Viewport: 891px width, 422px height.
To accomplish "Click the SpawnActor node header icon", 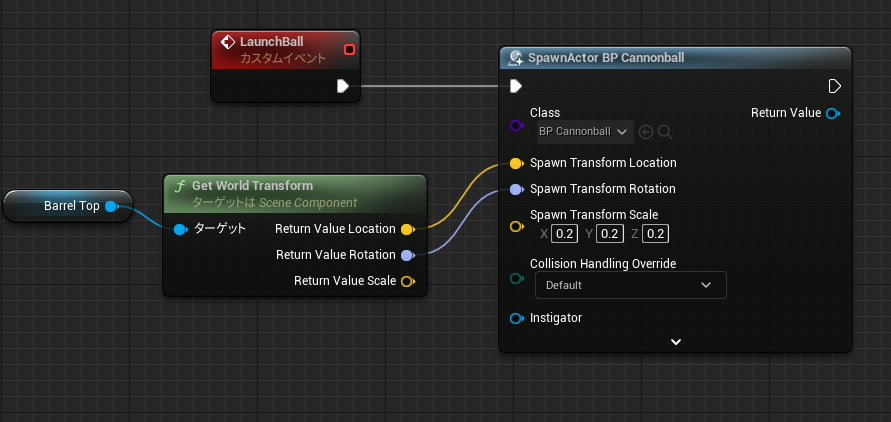I will (x=516, y=58).
